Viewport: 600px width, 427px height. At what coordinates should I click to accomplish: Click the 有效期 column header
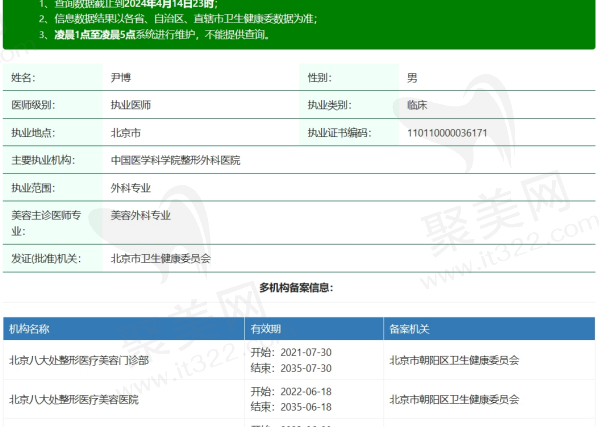pyautogui.click(x=266, y=329)
